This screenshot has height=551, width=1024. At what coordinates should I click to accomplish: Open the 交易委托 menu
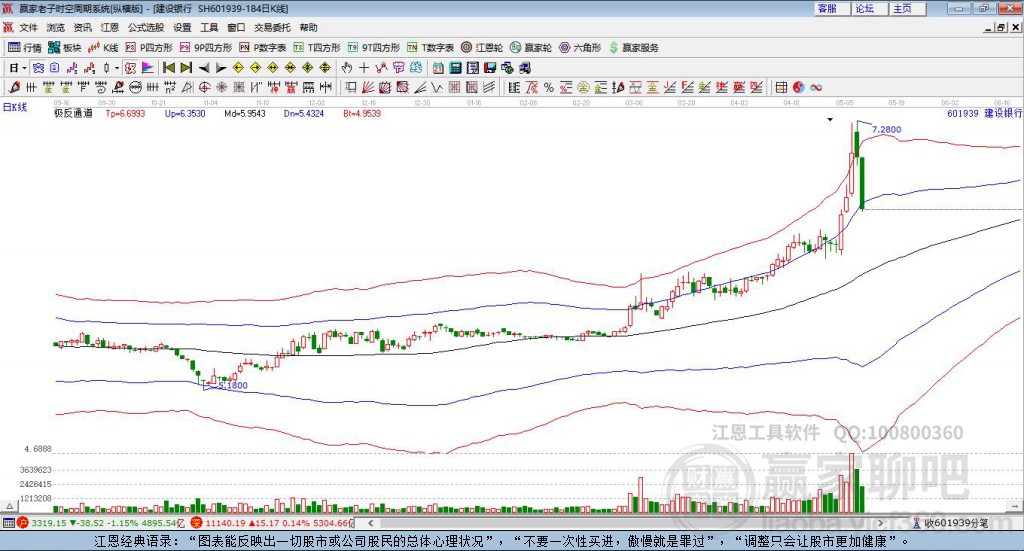tap(272, 27)
